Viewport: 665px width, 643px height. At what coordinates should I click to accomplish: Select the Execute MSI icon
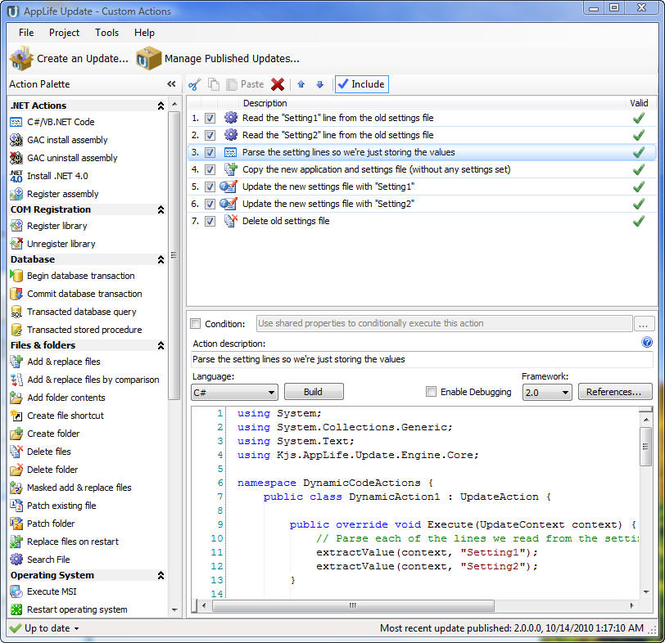pyautogui.click(x=16, y=592)
